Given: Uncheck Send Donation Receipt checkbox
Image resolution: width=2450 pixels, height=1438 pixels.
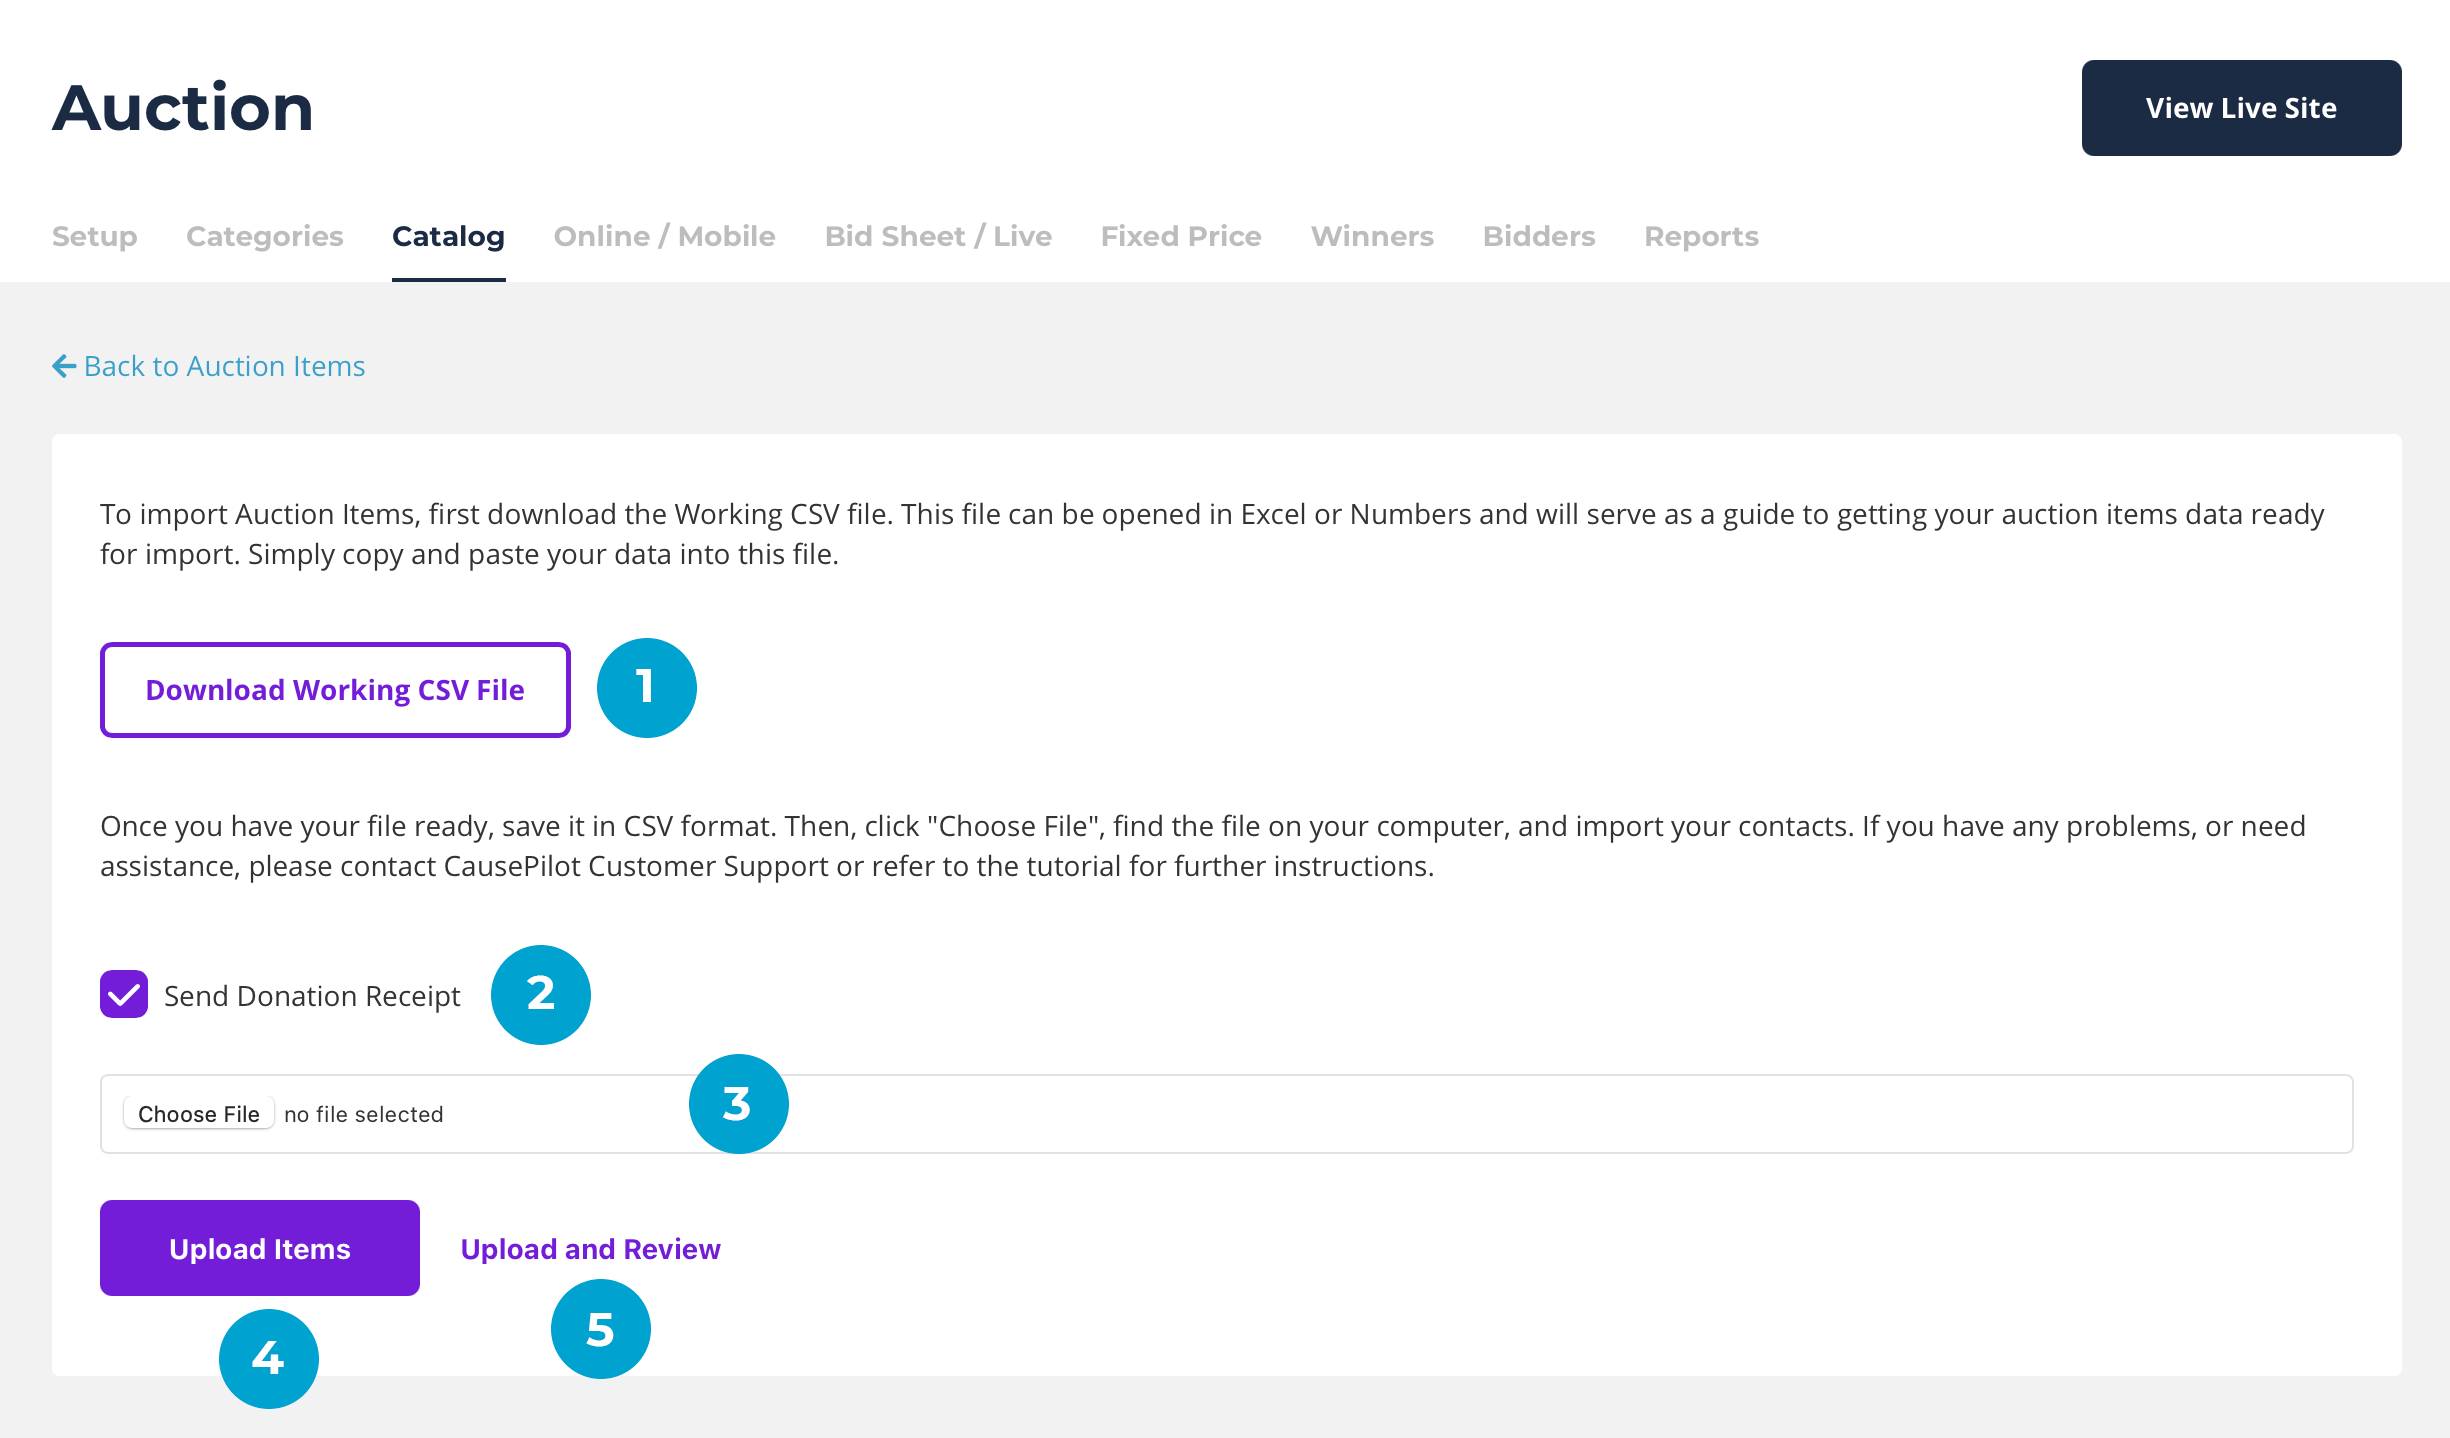Looking at the screenshot, I should click(x=124, y=994).
